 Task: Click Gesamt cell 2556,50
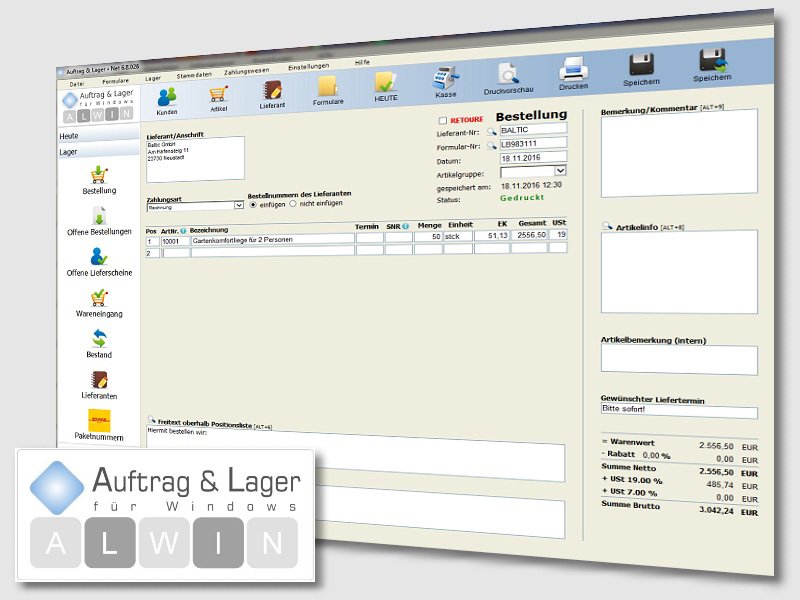pyautogui.click(x=529, y=235)
